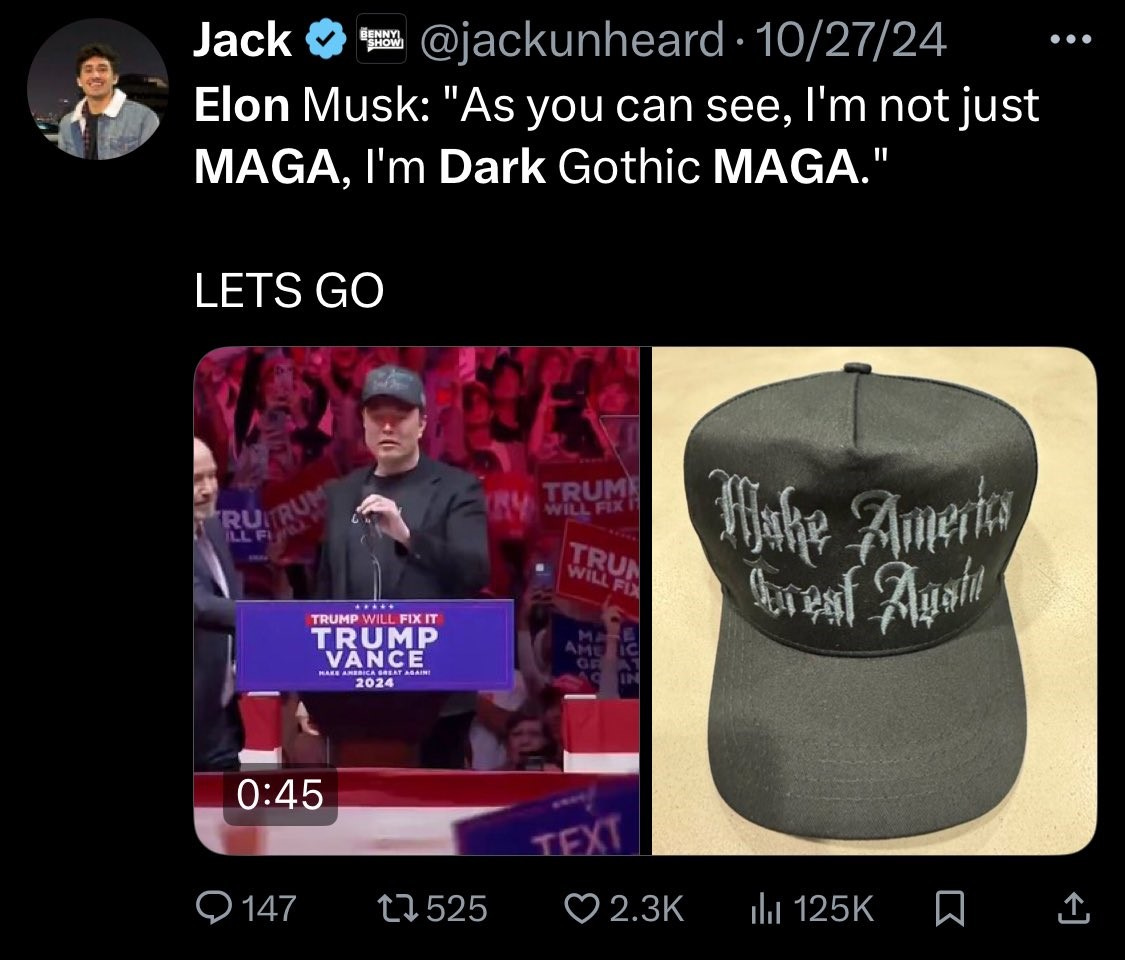This screenshot has height=960, width=1125.
Task: Click the blue verified checkmark badge
Action: 326,40
